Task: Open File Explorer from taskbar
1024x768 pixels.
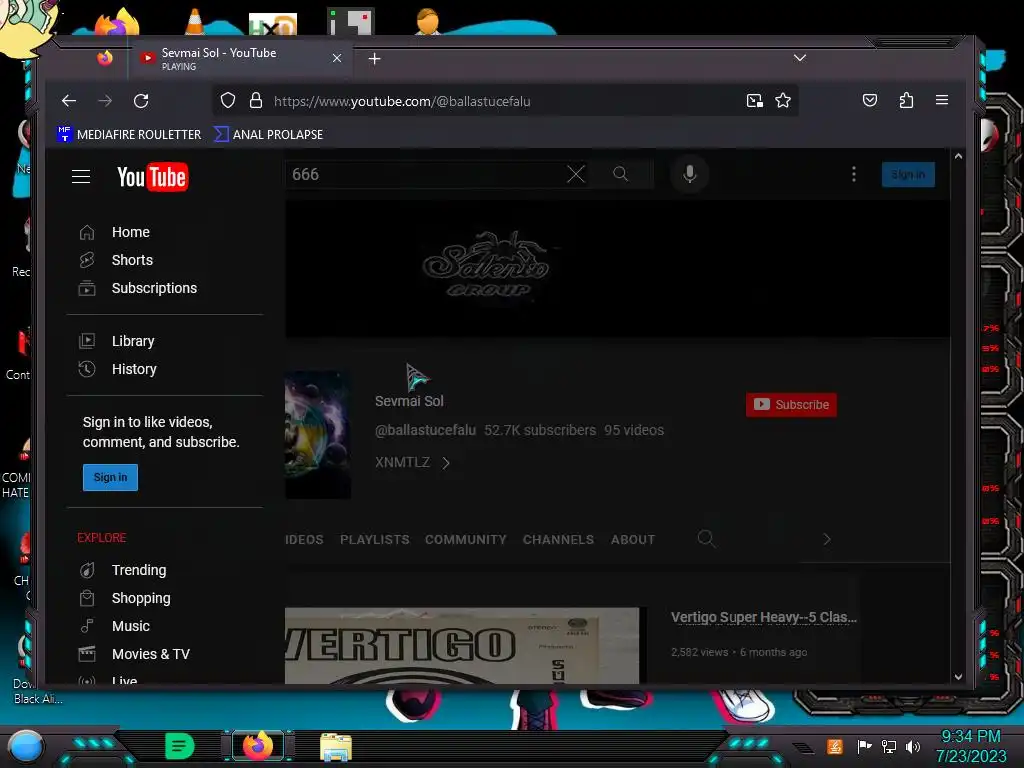Action: (x=336, y=747)
